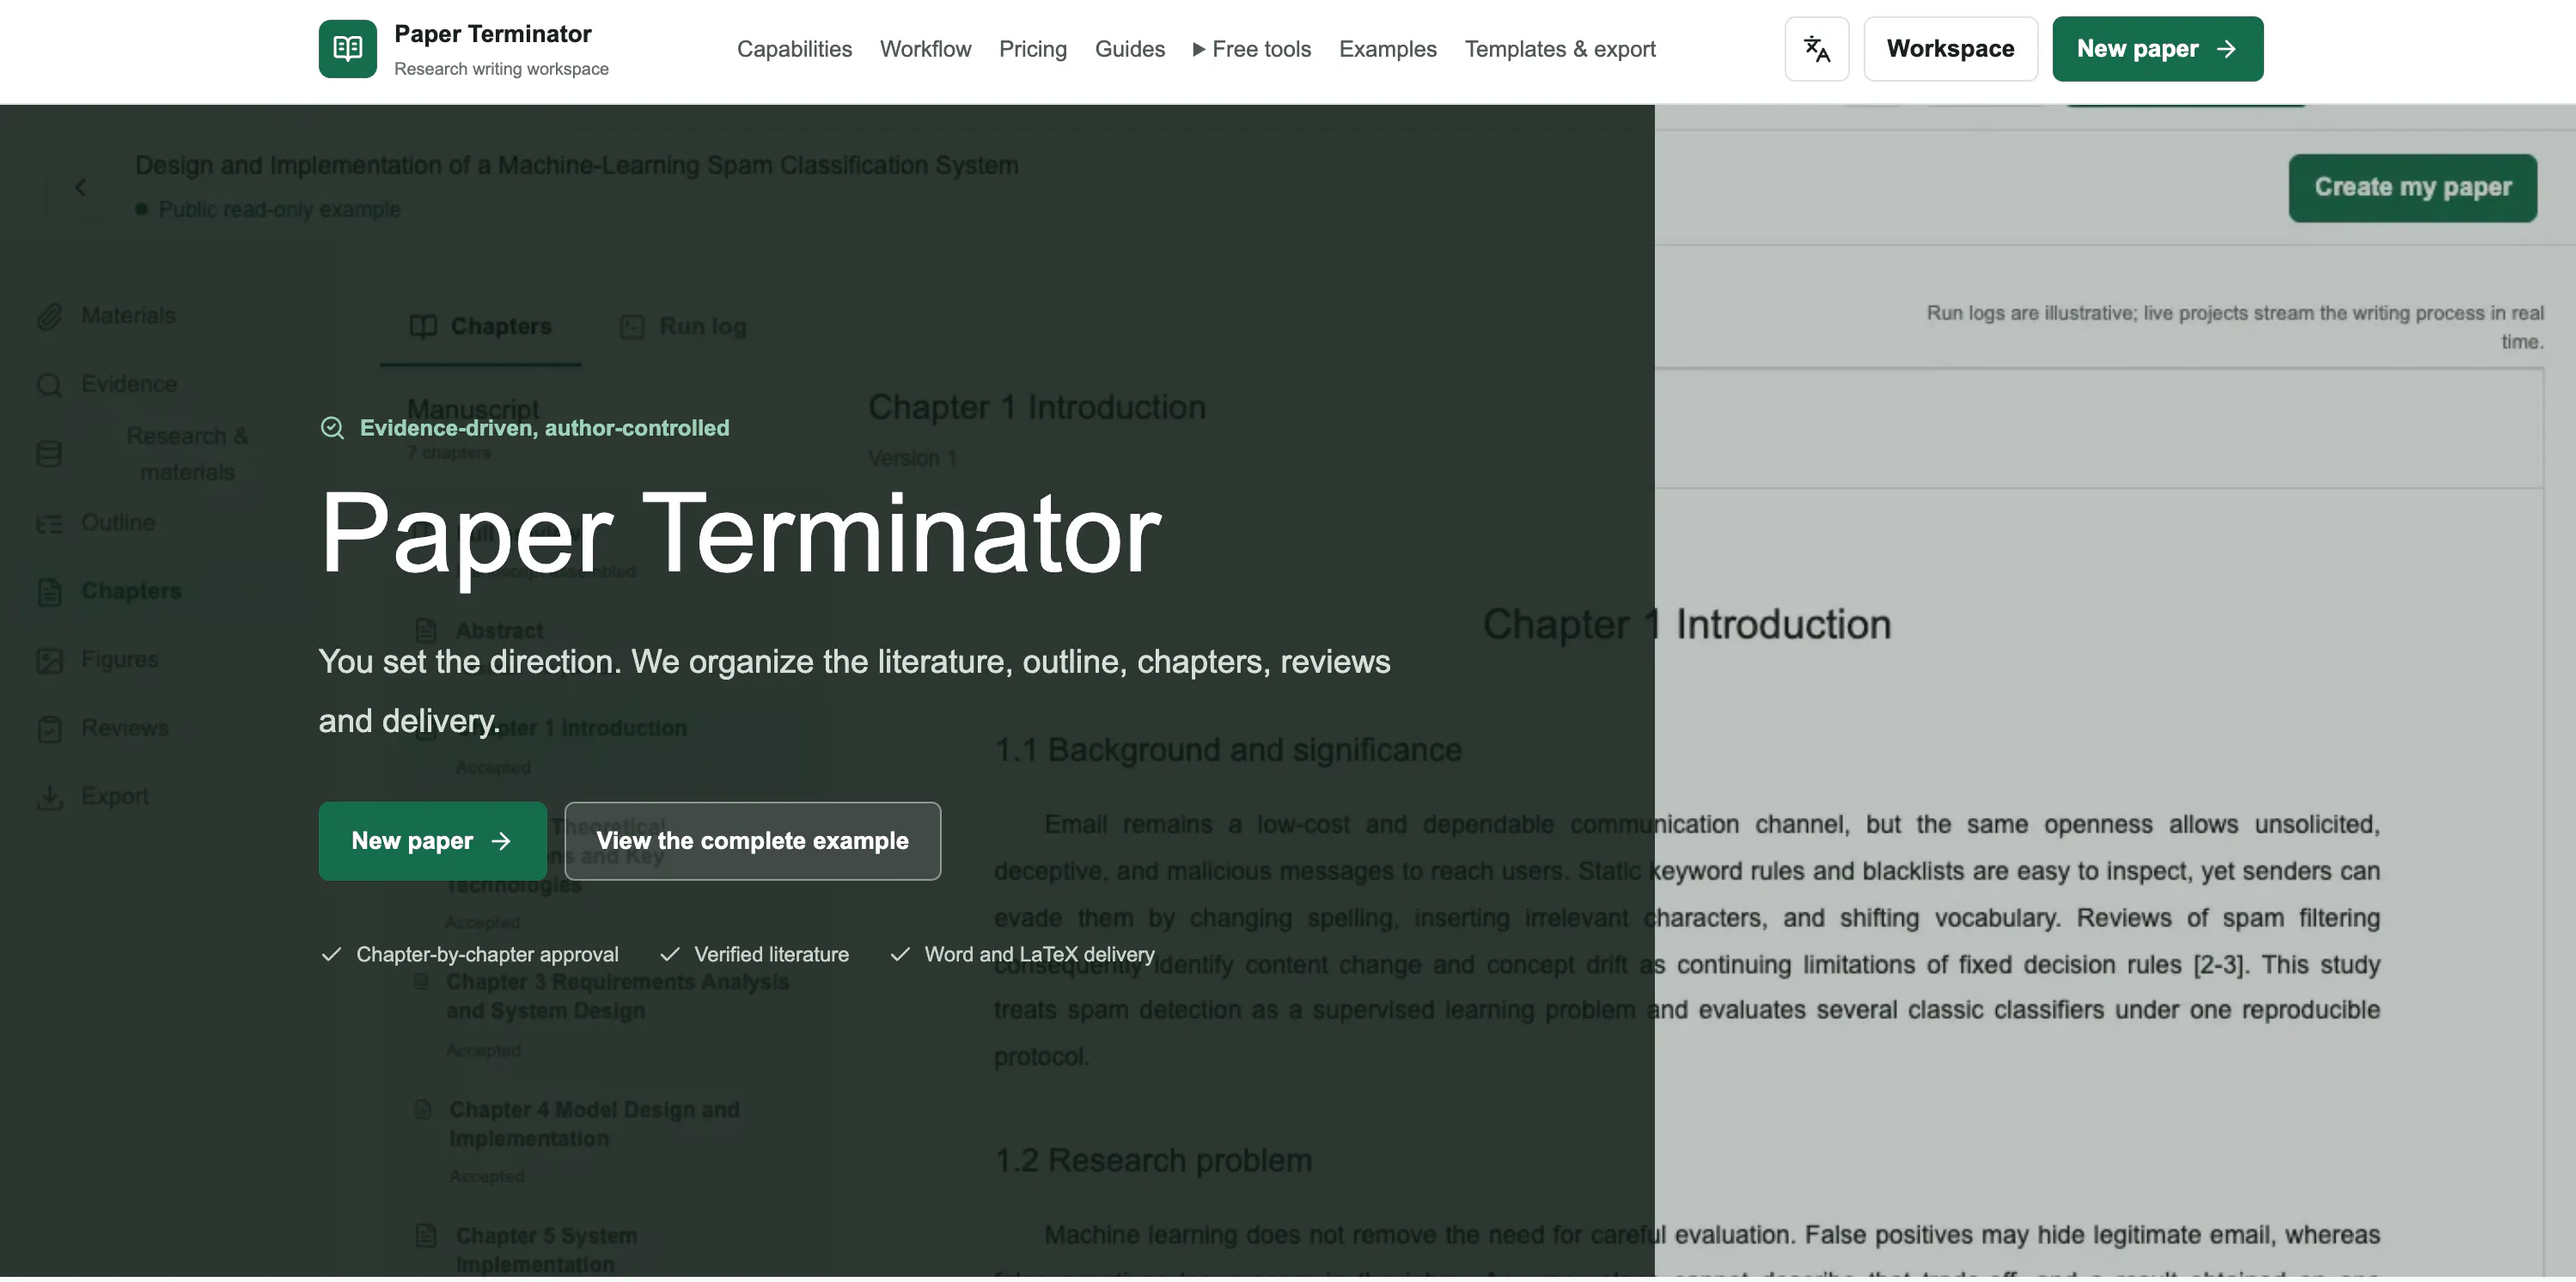
Task: Open Chapter 4 Model Design and Implementation
Action: [594, 1124]
